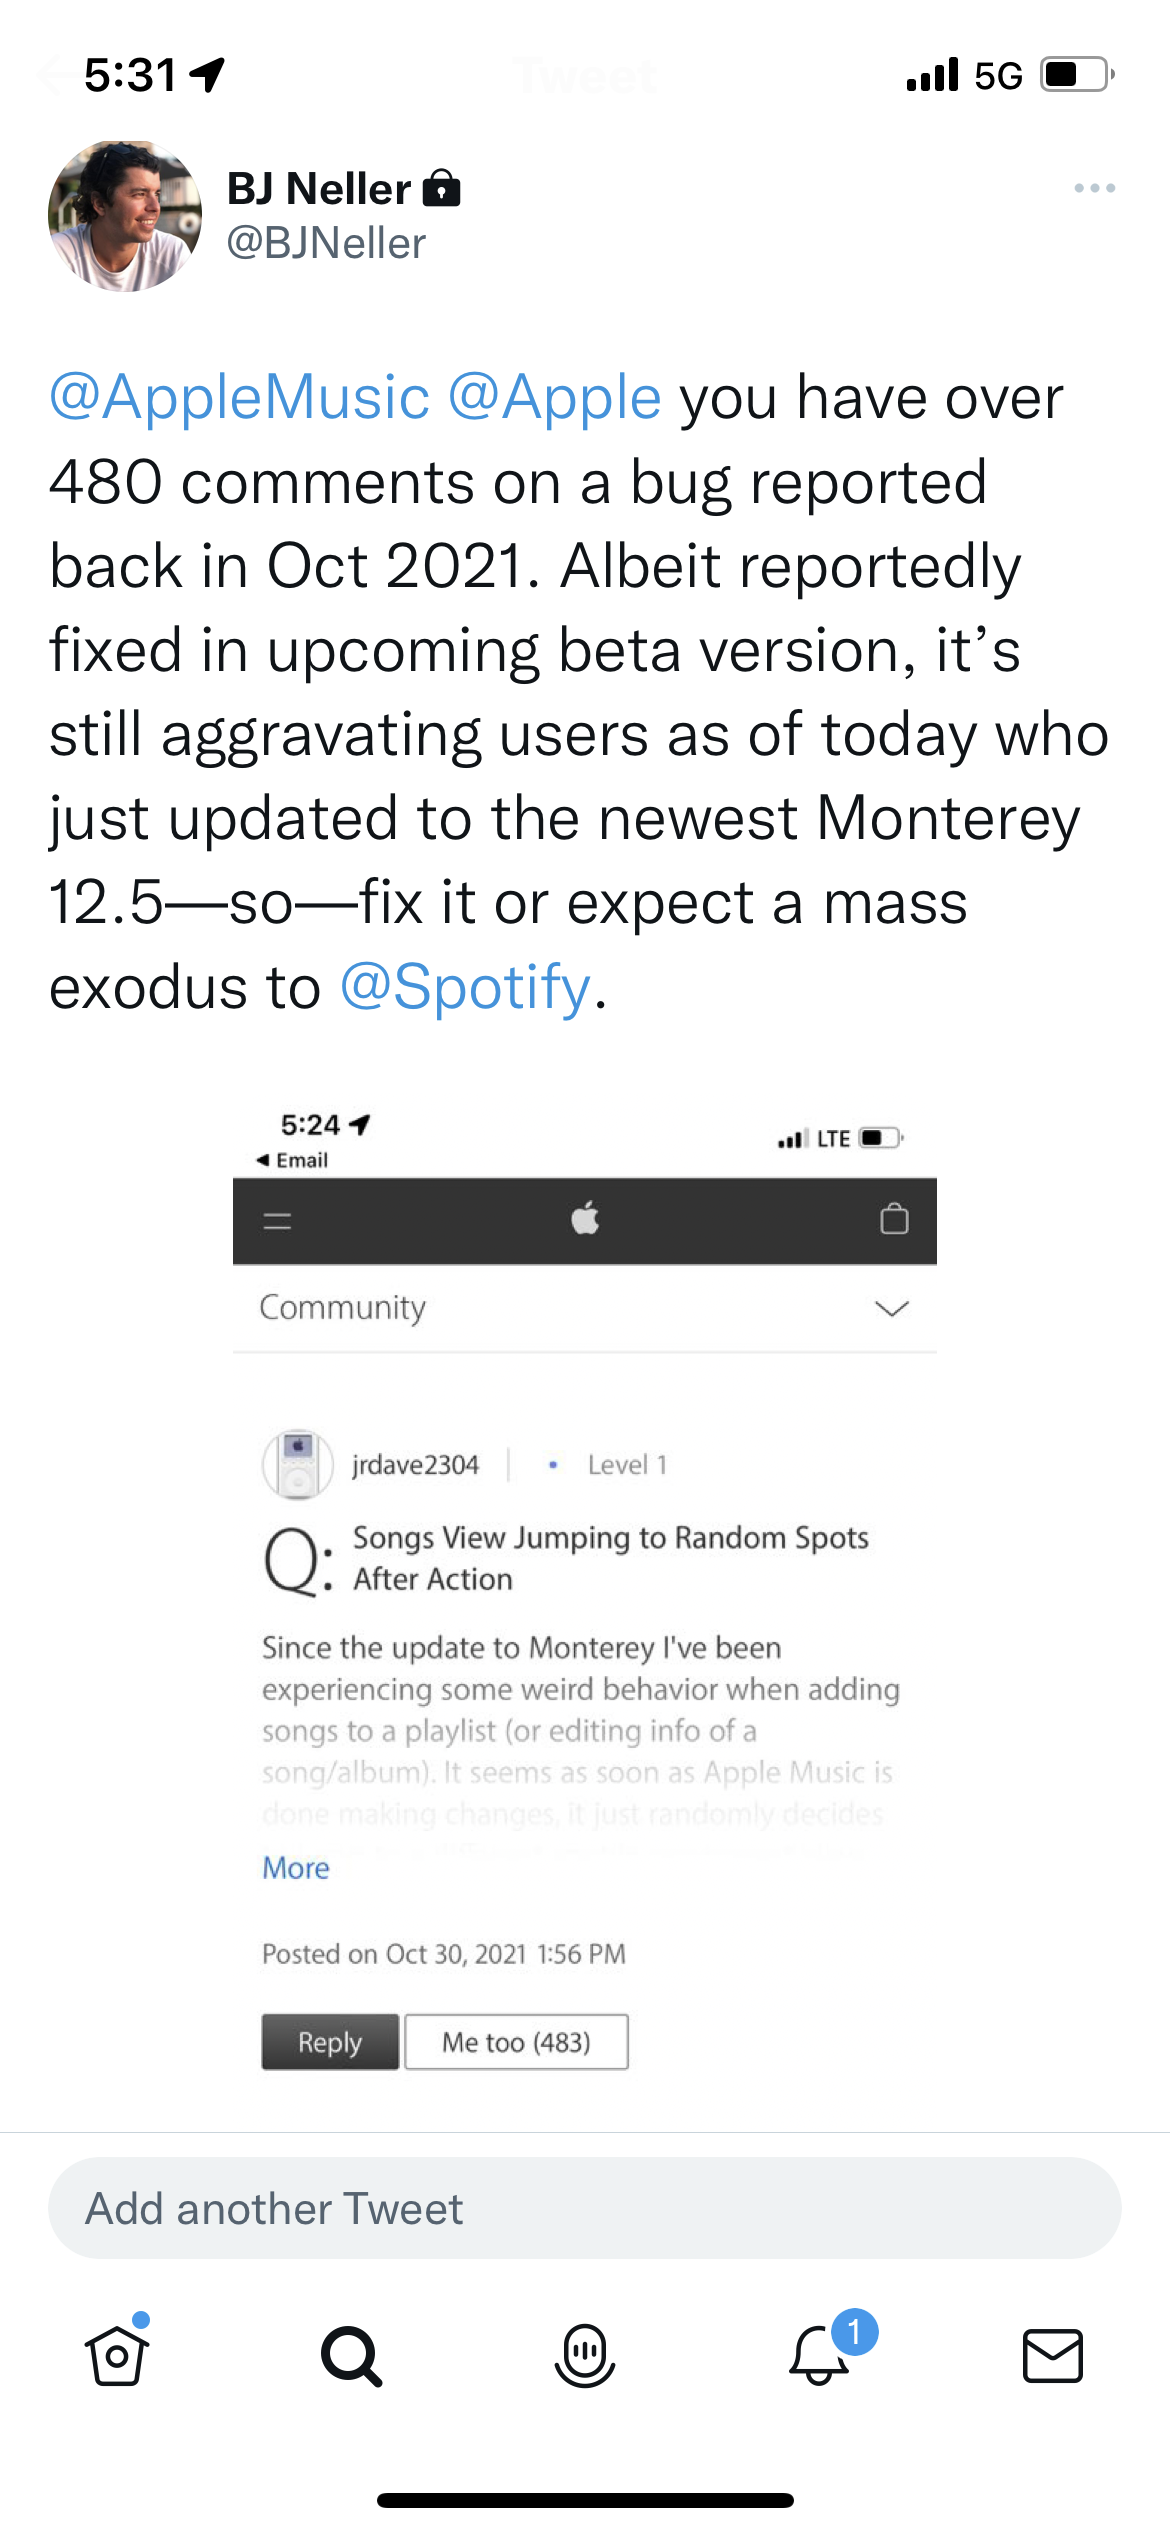This screenshot has width=1170, height=2532.
Task: Tap the Search magnifier icon
Action: coord(351,2355)
